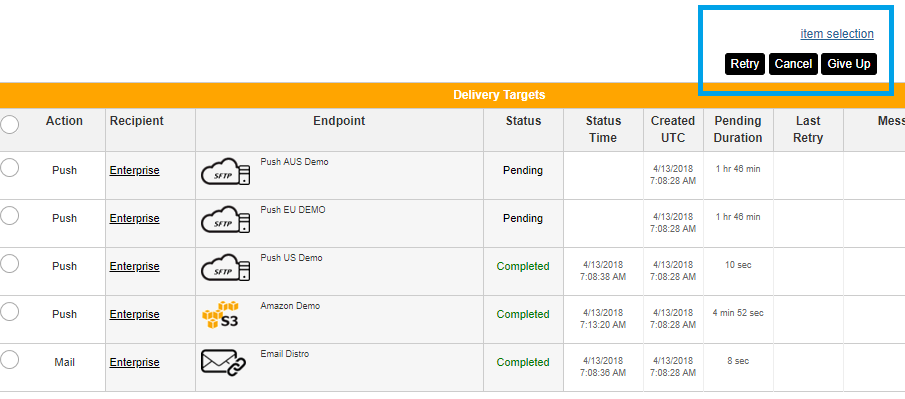The height and width of the screenshot is (399, 905).
Task: Click the Status column header
Action: click(x=523, y=121)
